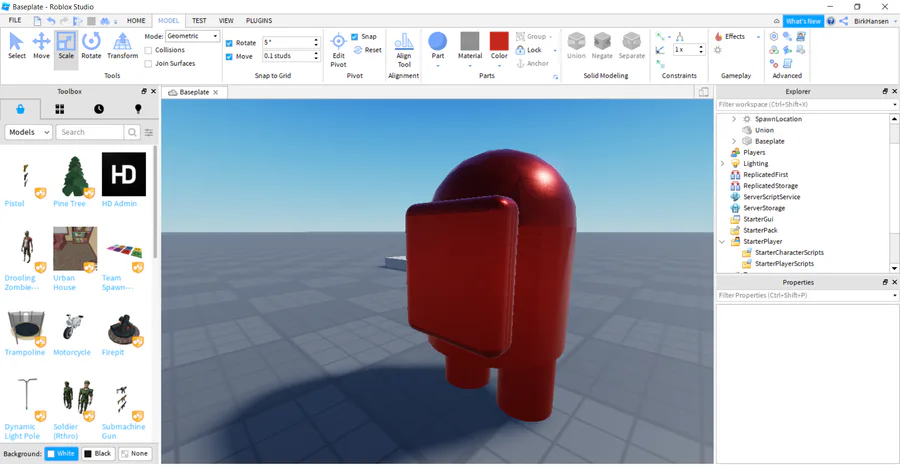
Task: Click the red Color swatch
Action: pyautogui.click(x=499, y=41)
